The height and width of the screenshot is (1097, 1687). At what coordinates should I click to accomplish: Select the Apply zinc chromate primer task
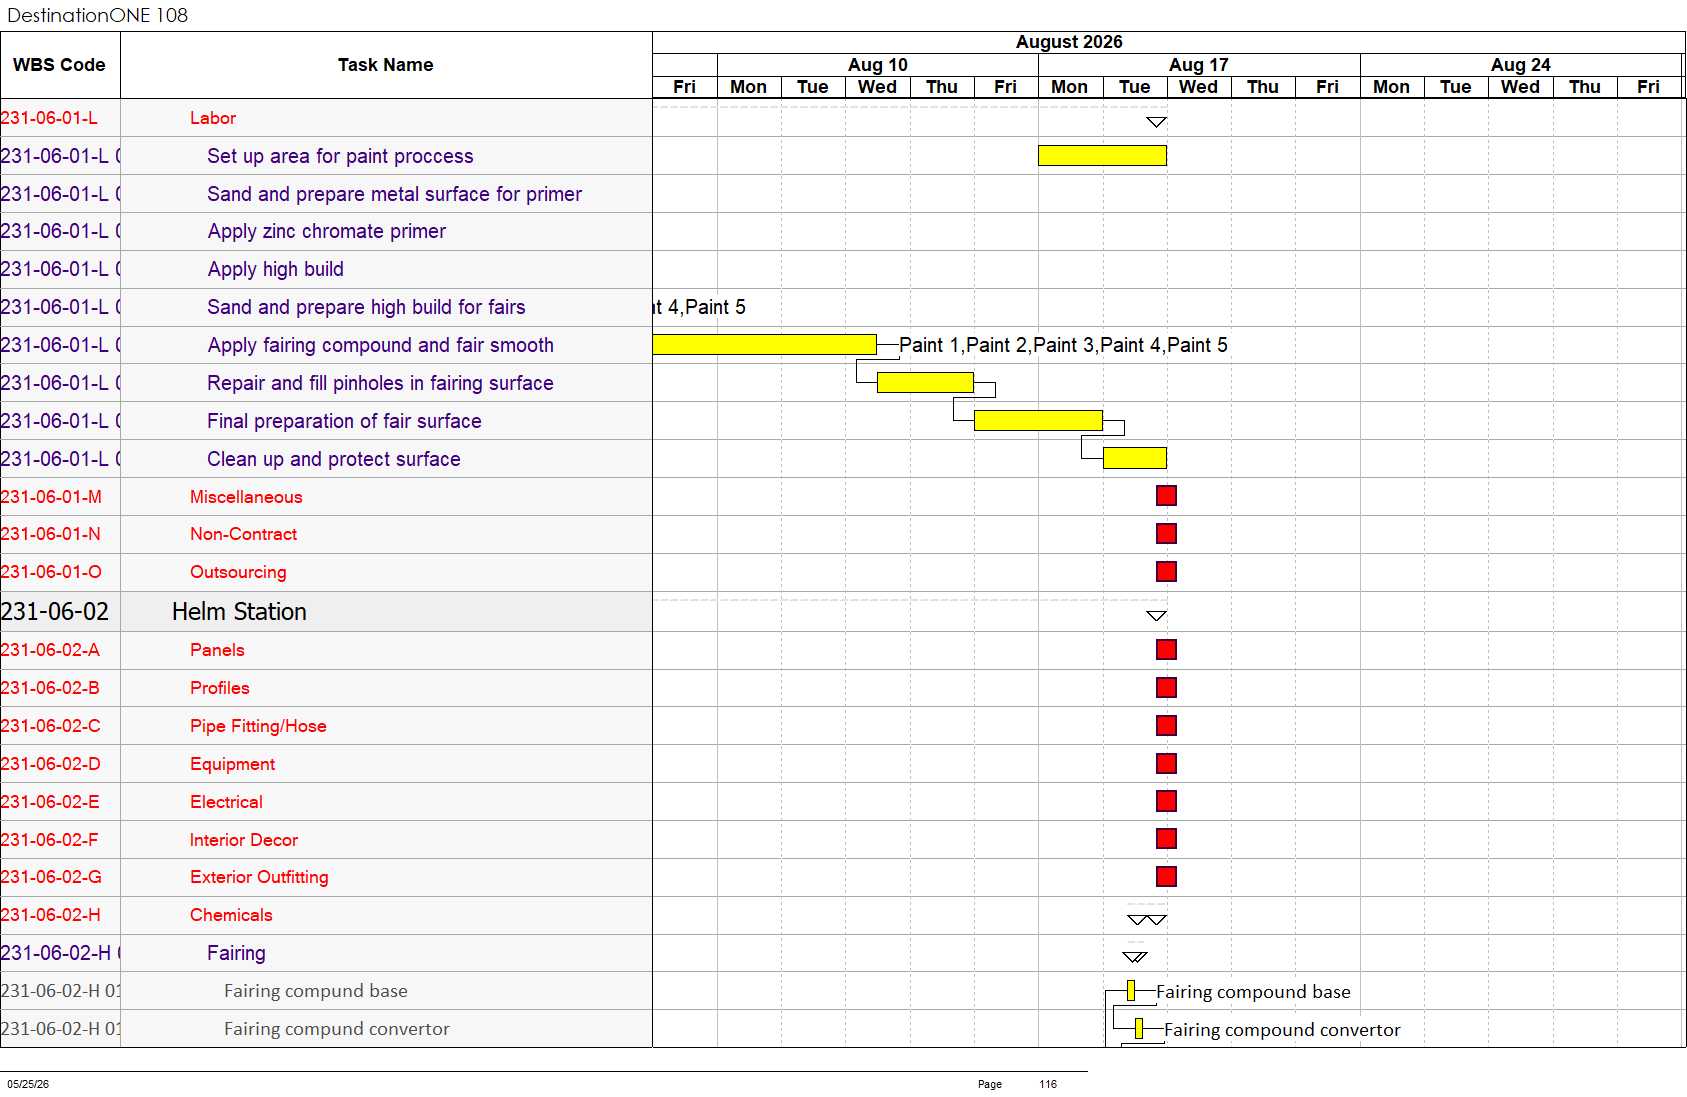coord(327,232)
